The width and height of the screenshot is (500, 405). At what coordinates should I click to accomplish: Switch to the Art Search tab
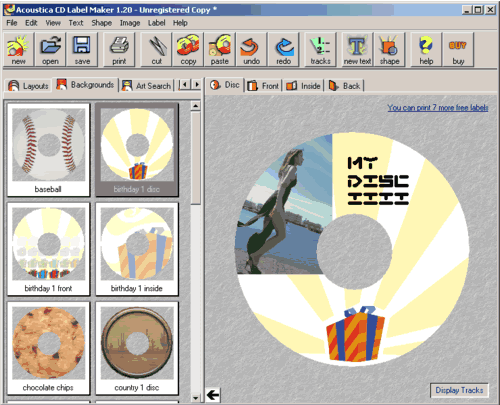click(x=147, y=86)
